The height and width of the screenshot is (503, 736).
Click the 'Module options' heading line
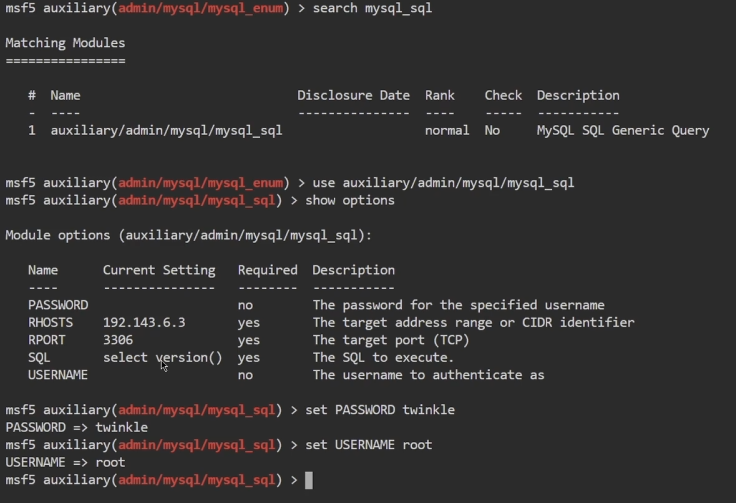[x=188, y=235]
